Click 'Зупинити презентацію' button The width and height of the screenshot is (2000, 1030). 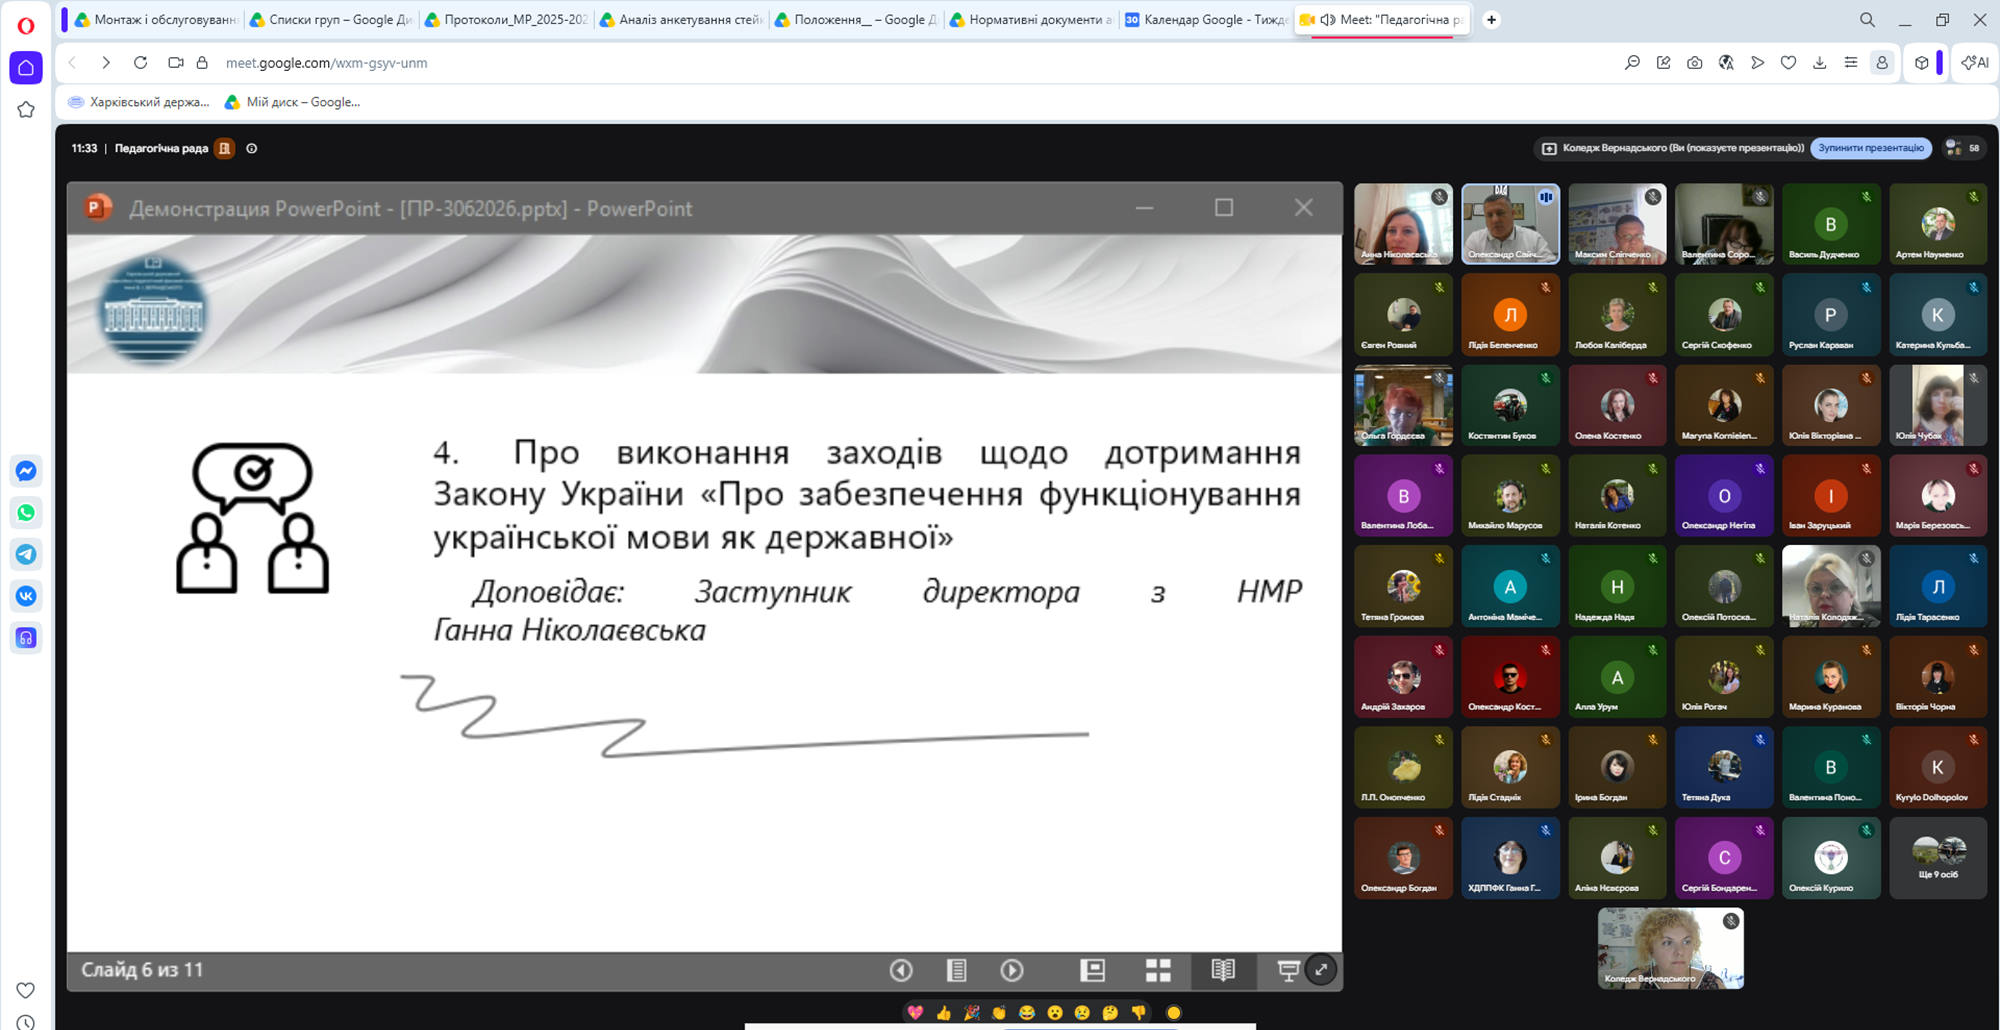pos(1871,148)
